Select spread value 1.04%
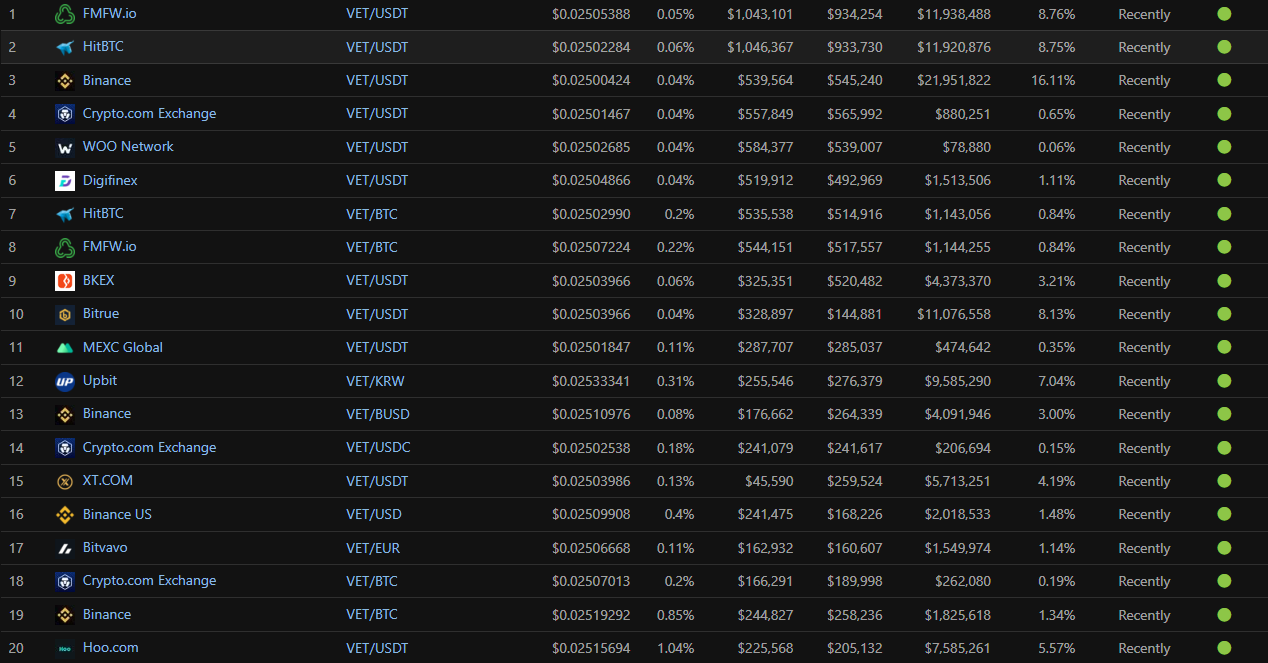 675,648
